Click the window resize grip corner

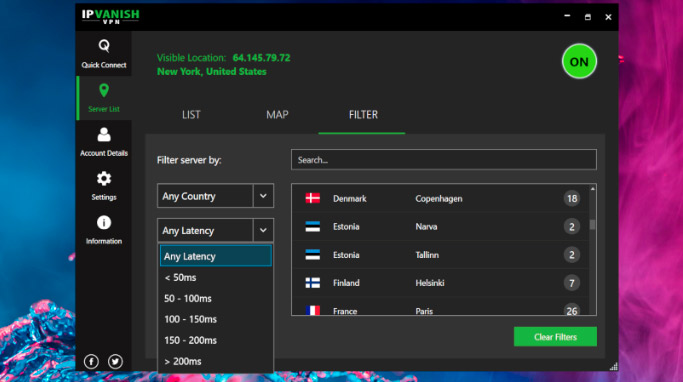tap(614, 367)
